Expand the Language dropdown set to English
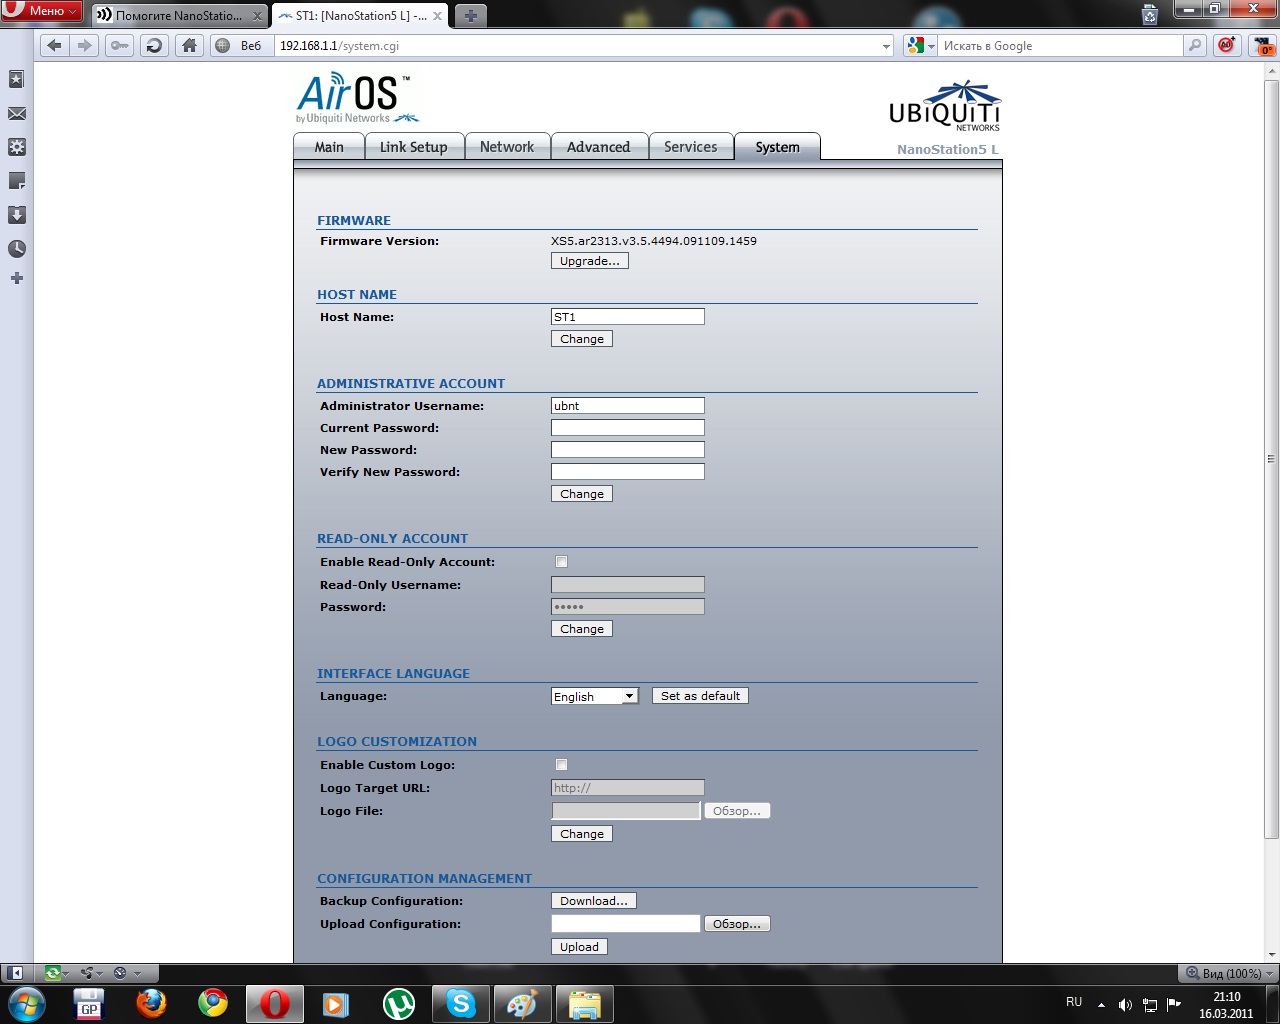 (x=595, y=696)
